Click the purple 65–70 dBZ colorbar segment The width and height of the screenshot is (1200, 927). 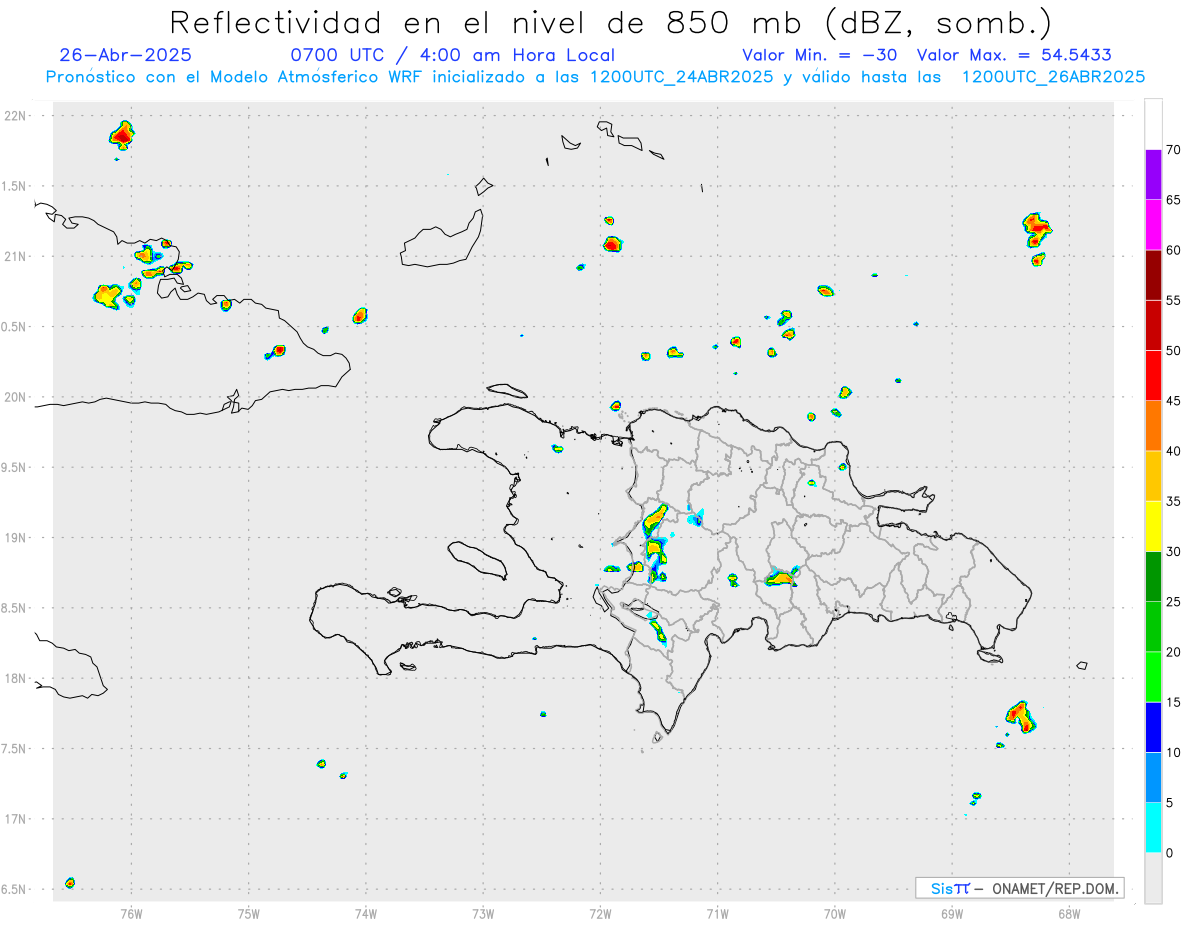[x=1153, y=174]
